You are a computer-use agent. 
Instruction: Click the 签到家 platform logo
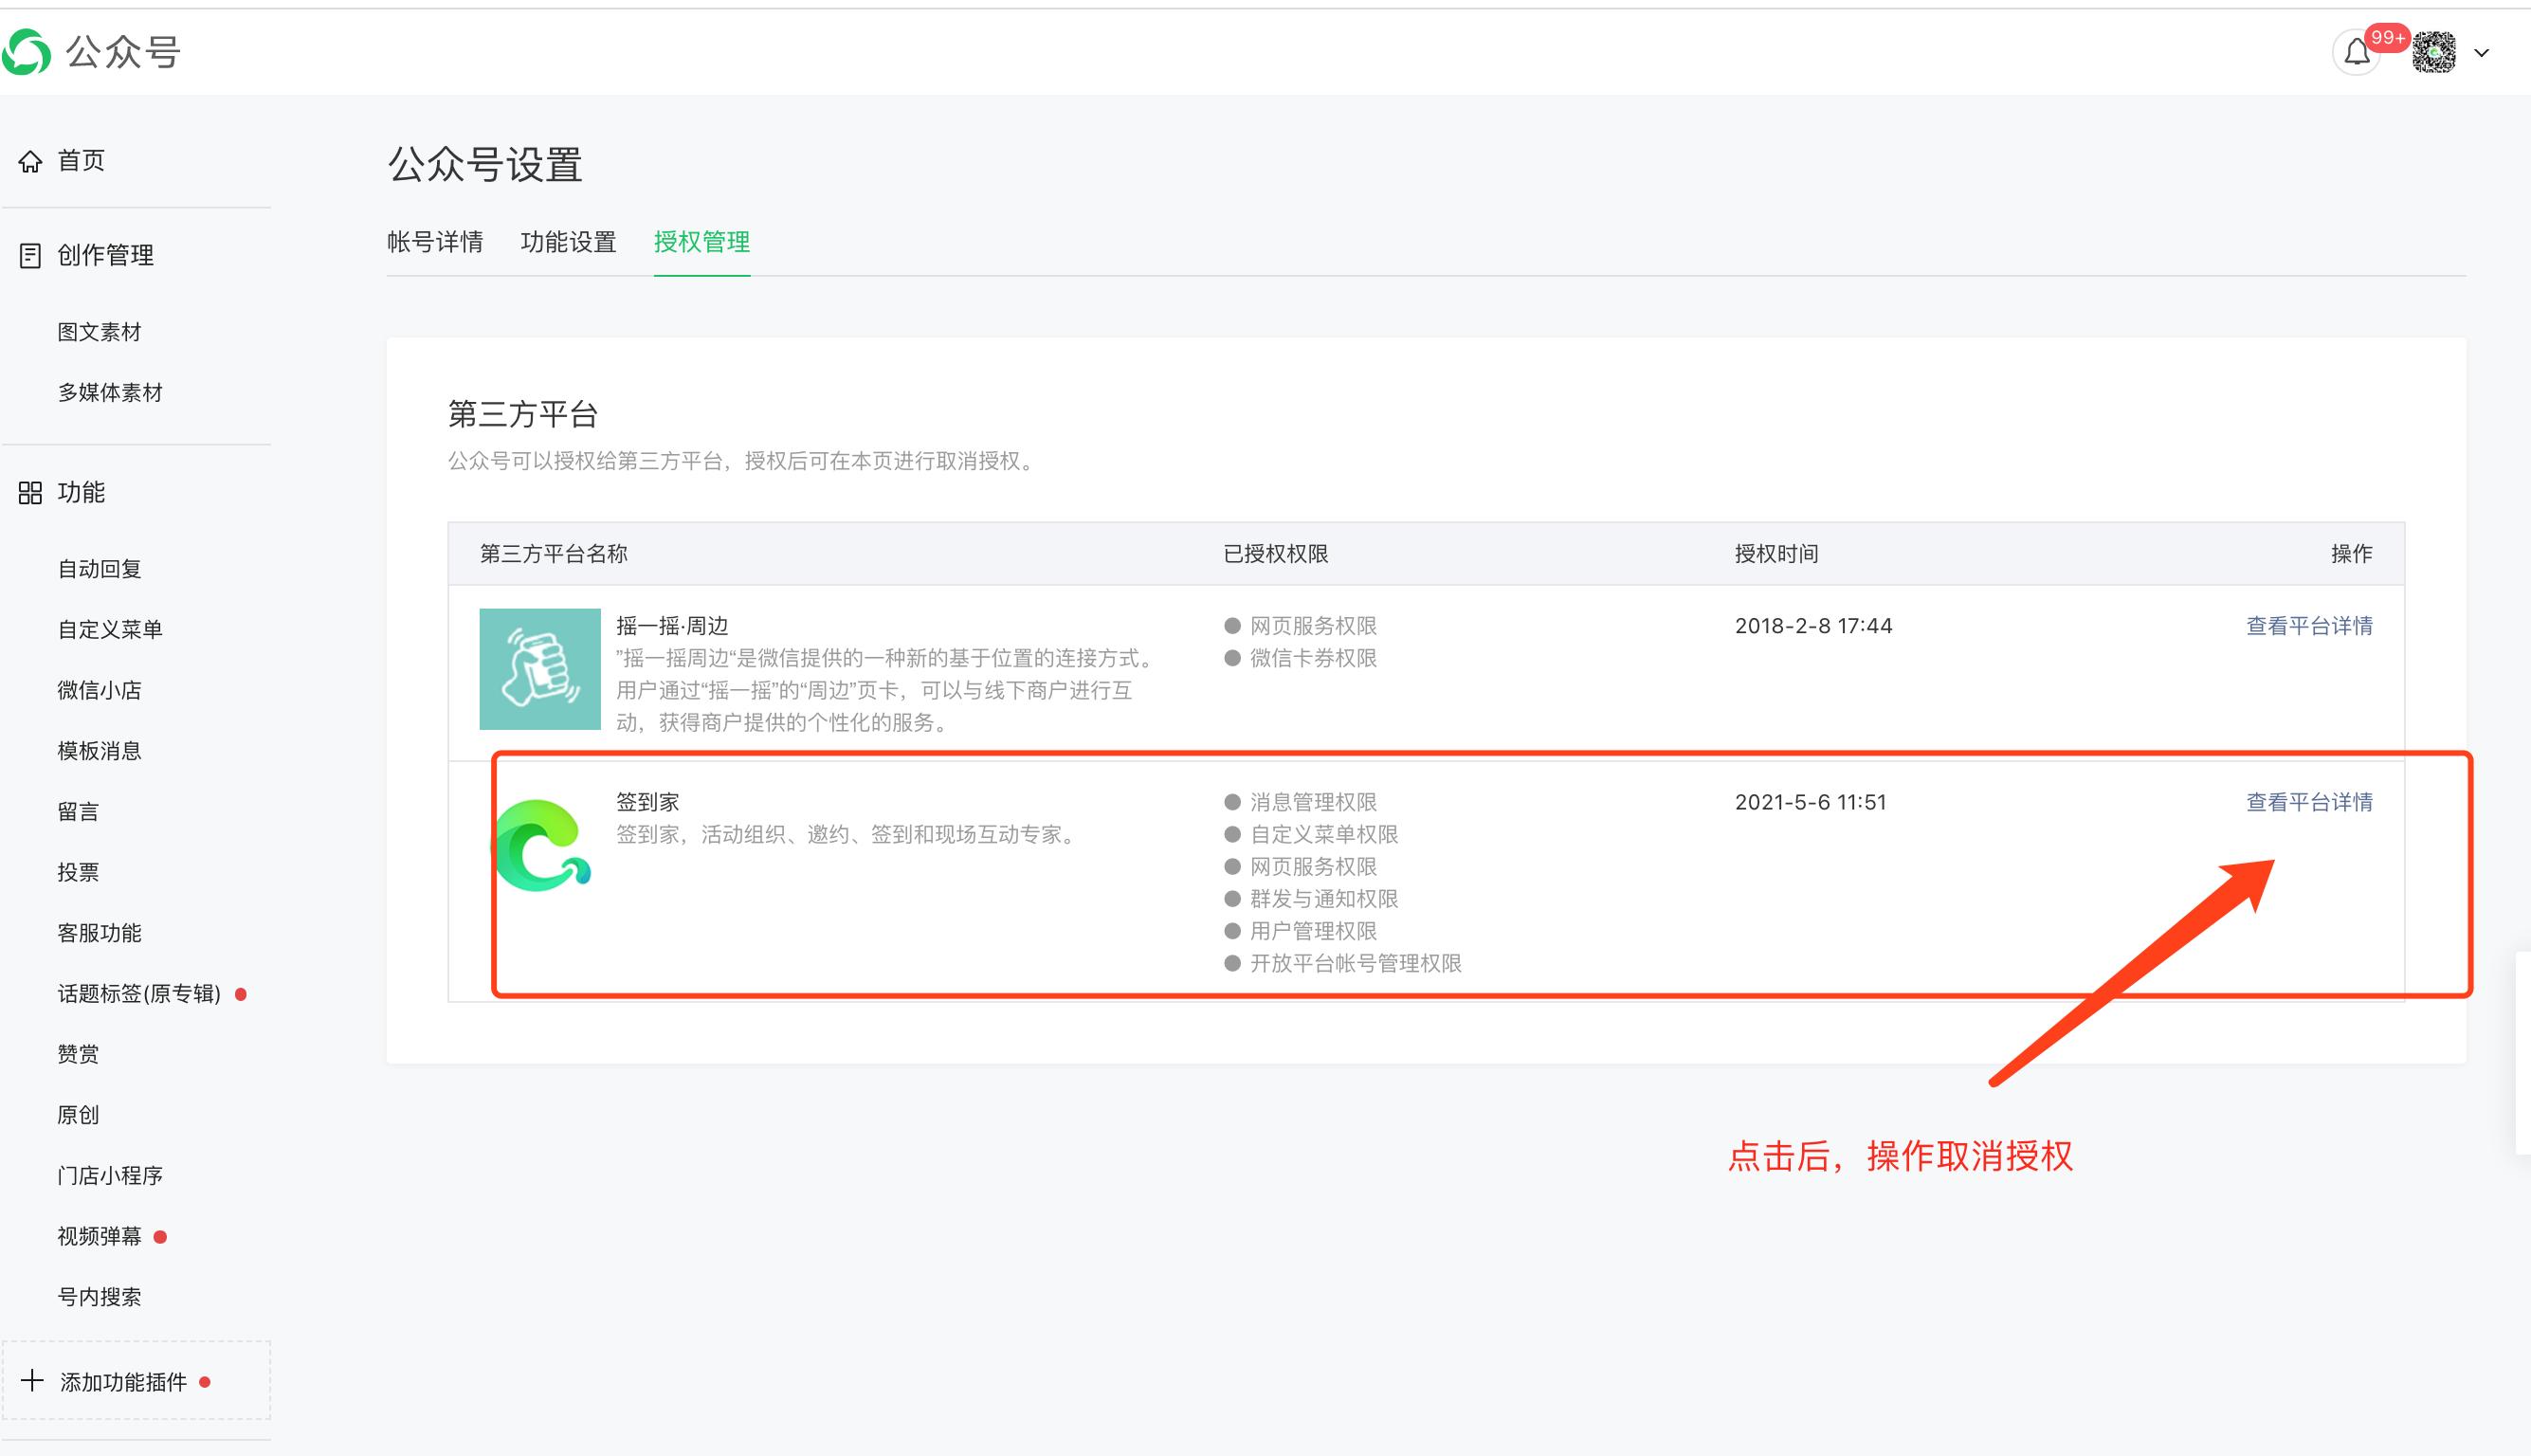click(541, 846)
